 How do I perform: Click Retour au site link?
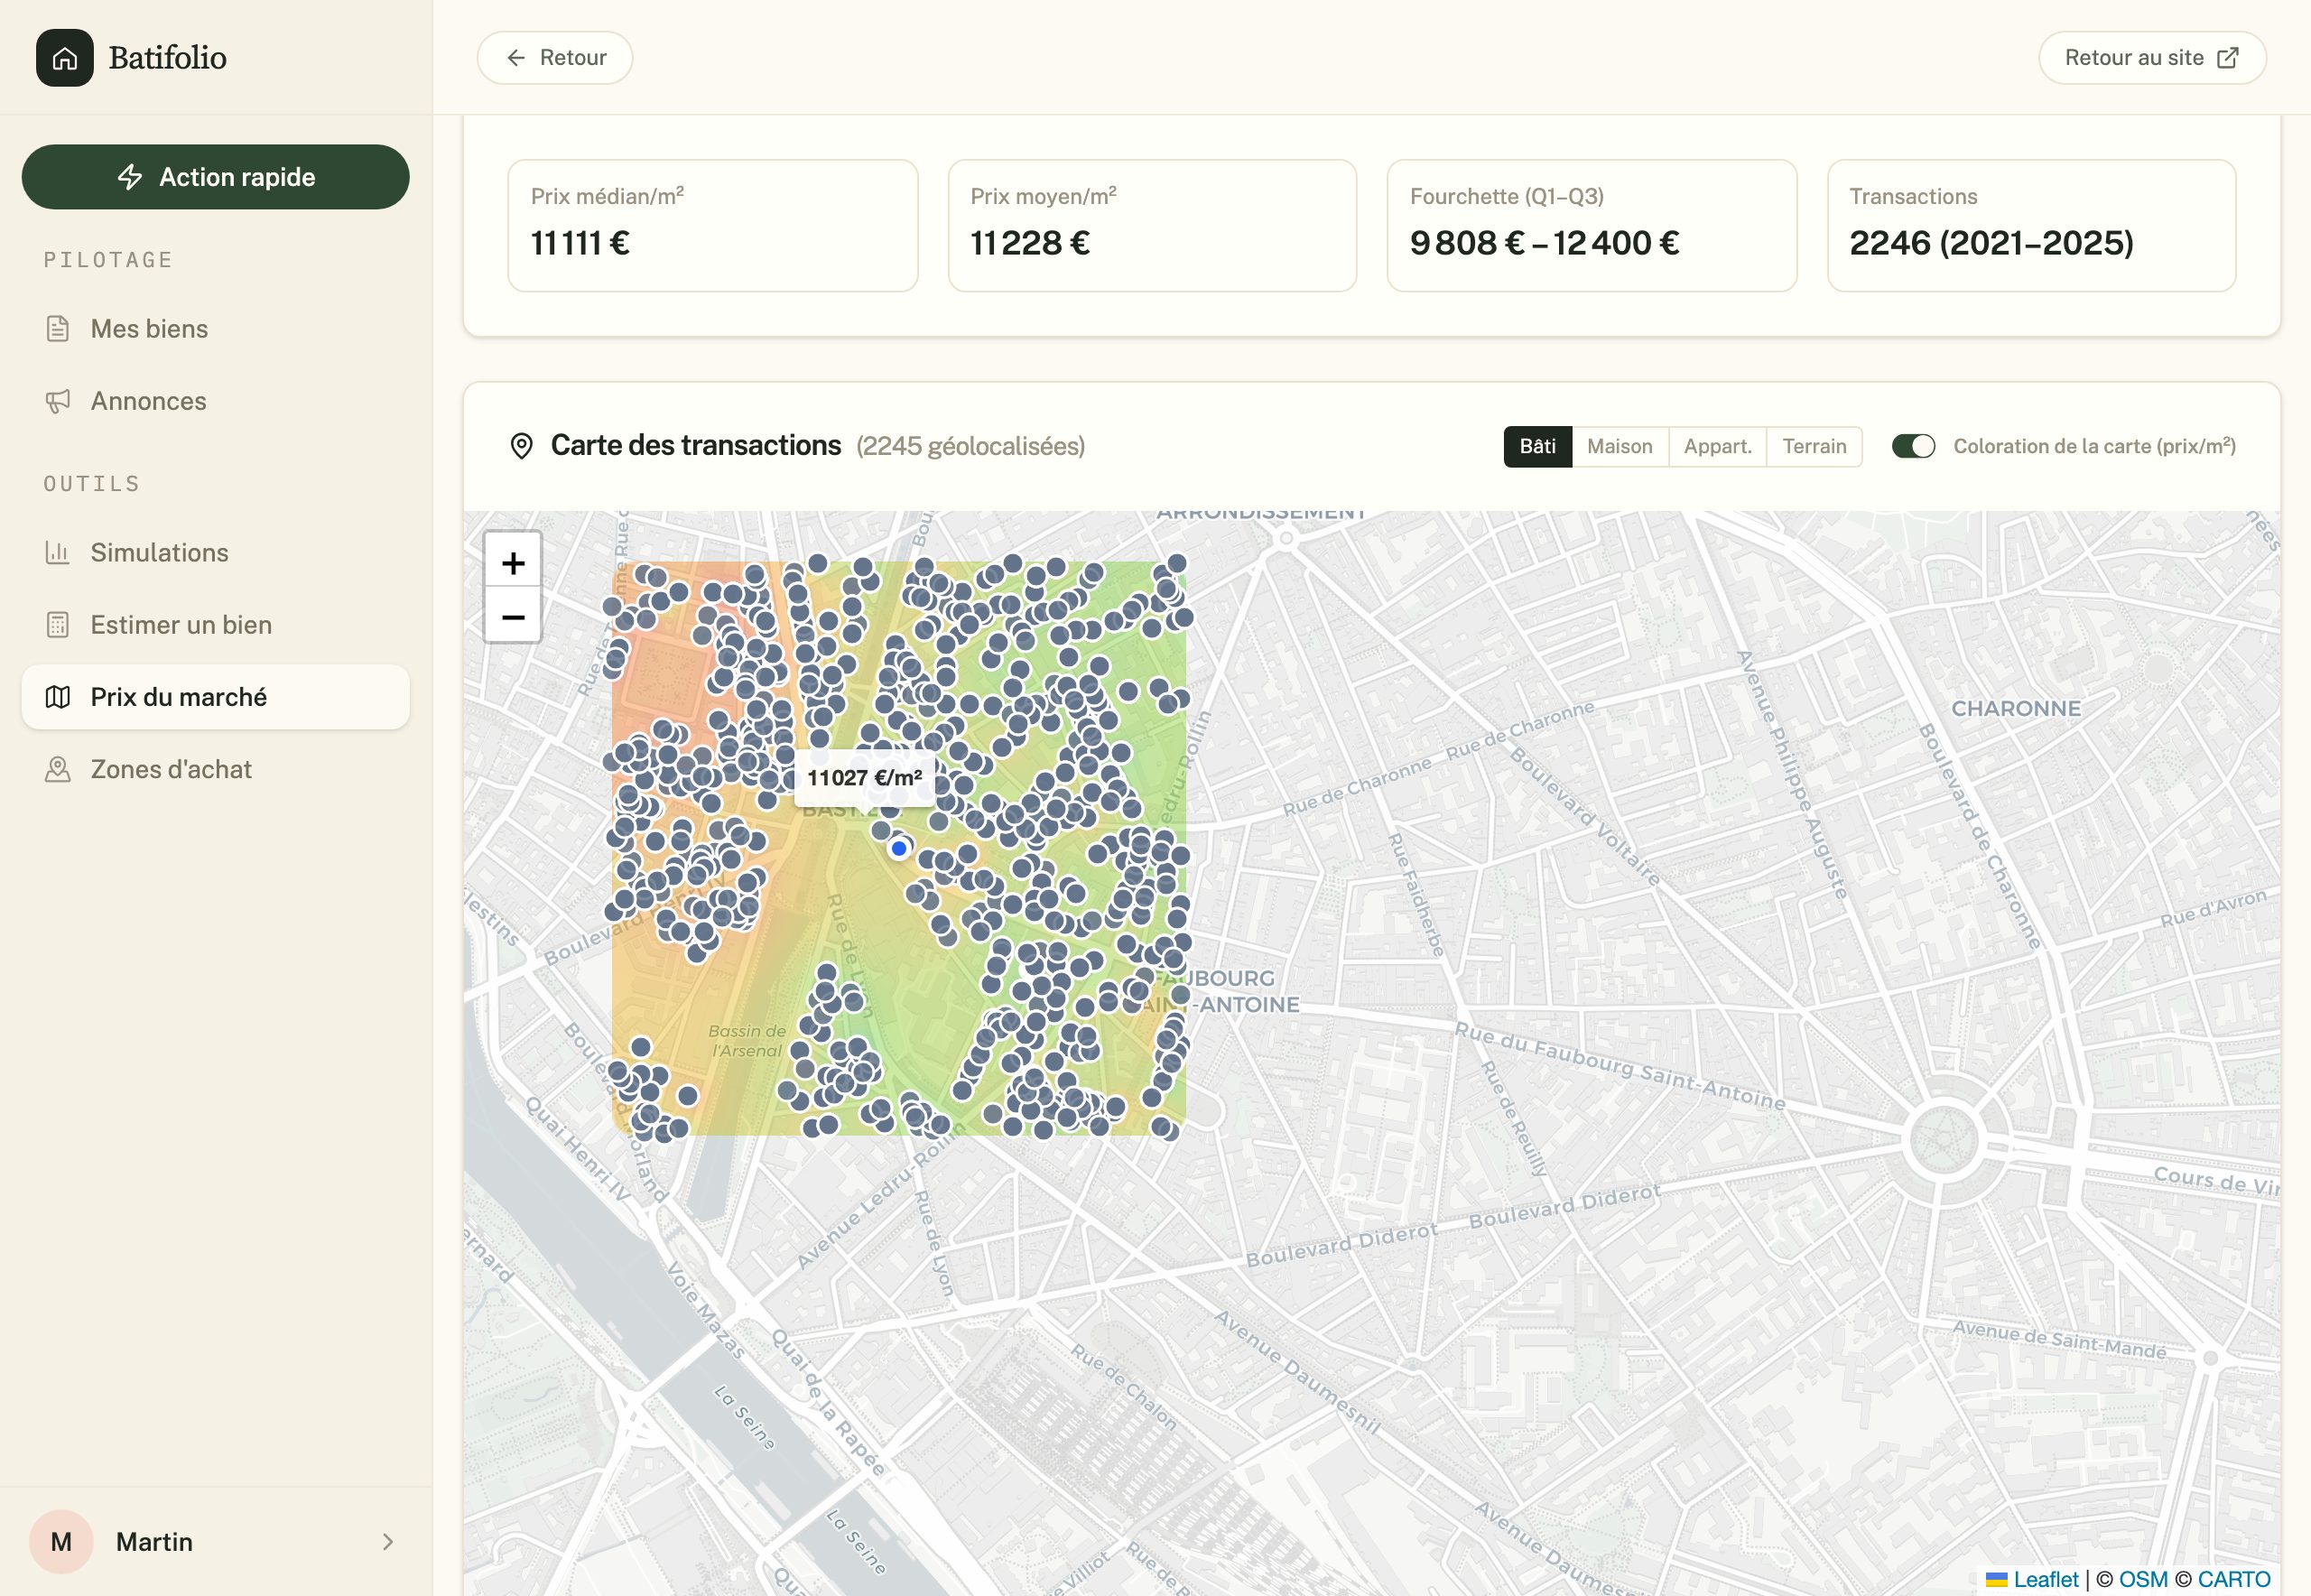click(2152, 58)
